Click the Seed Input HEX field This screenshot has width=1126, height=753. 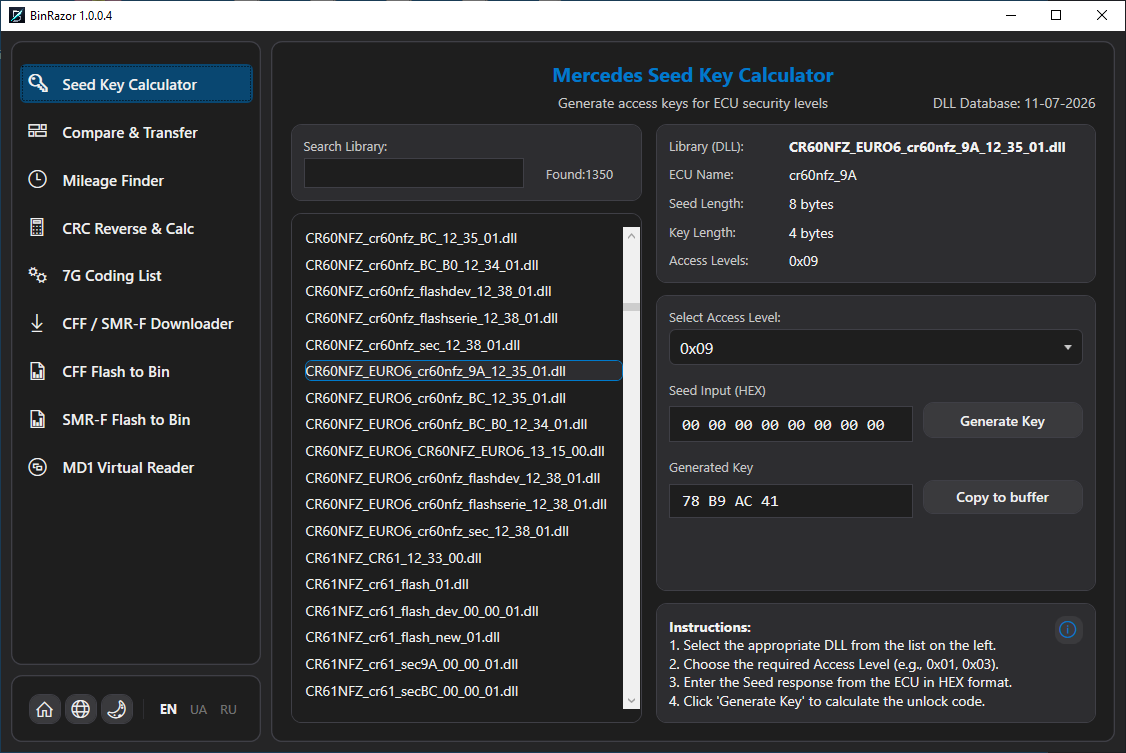[x=791, y=424]
